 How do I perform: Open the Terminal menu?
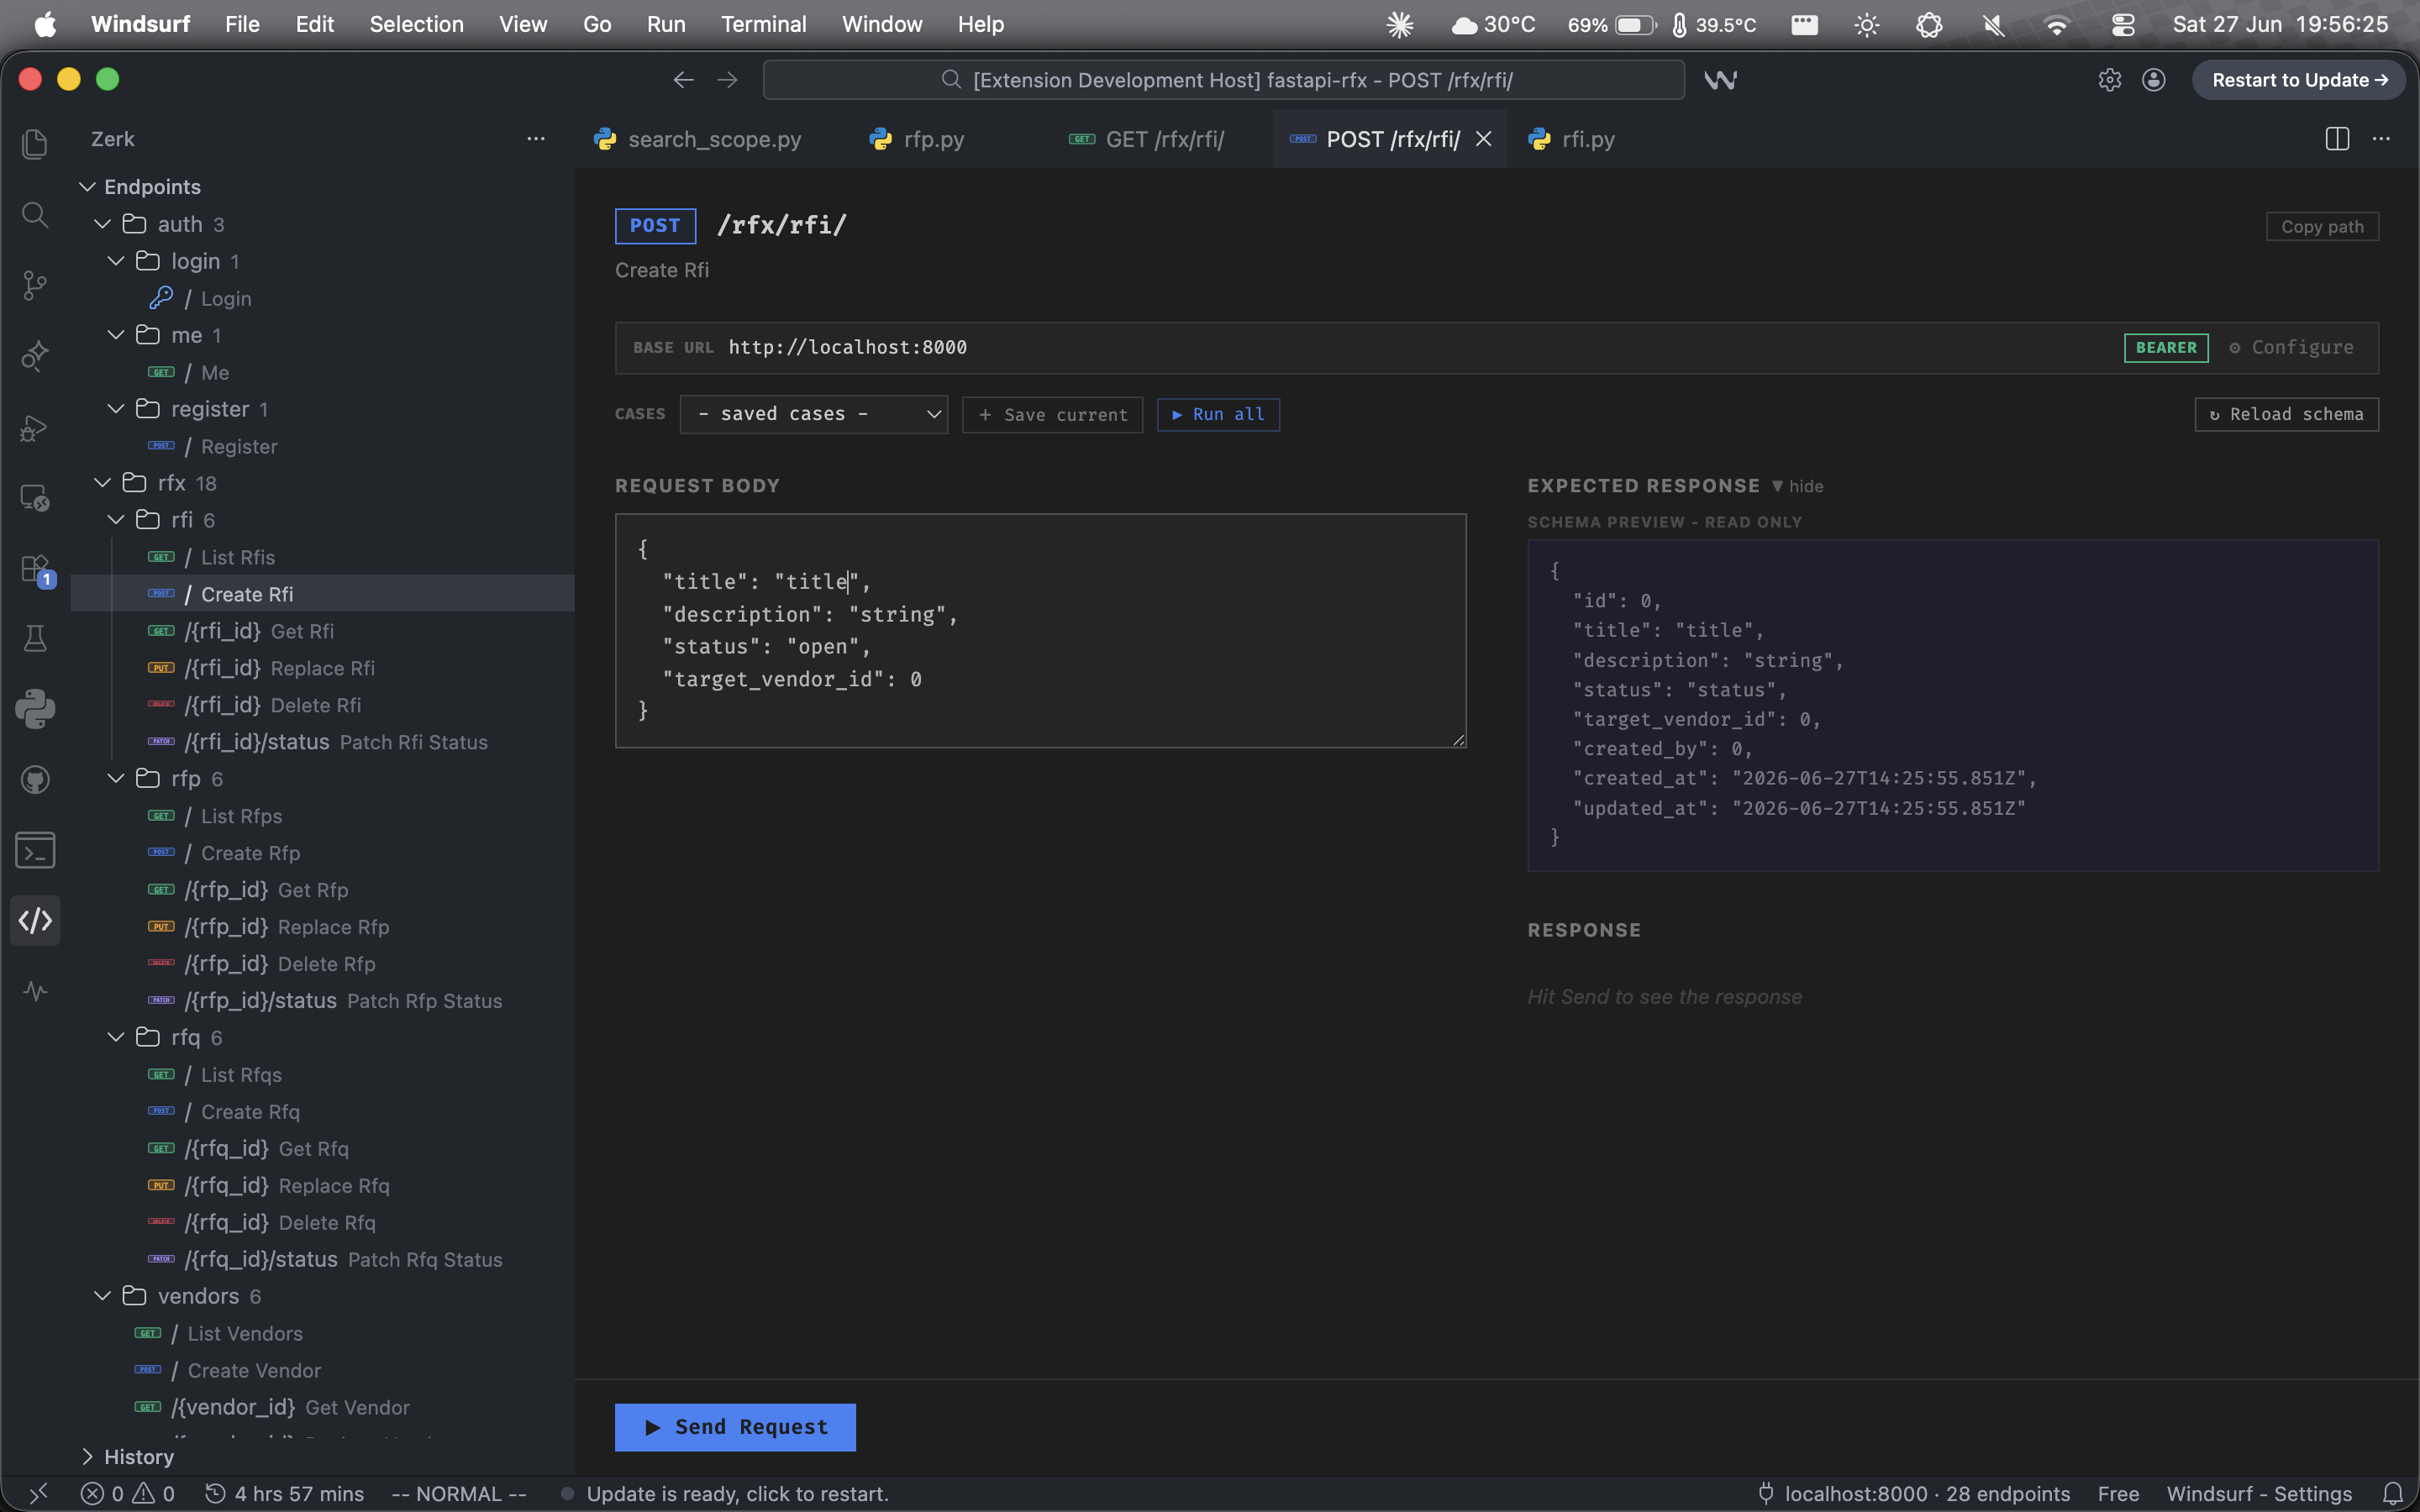coord(763,24)
